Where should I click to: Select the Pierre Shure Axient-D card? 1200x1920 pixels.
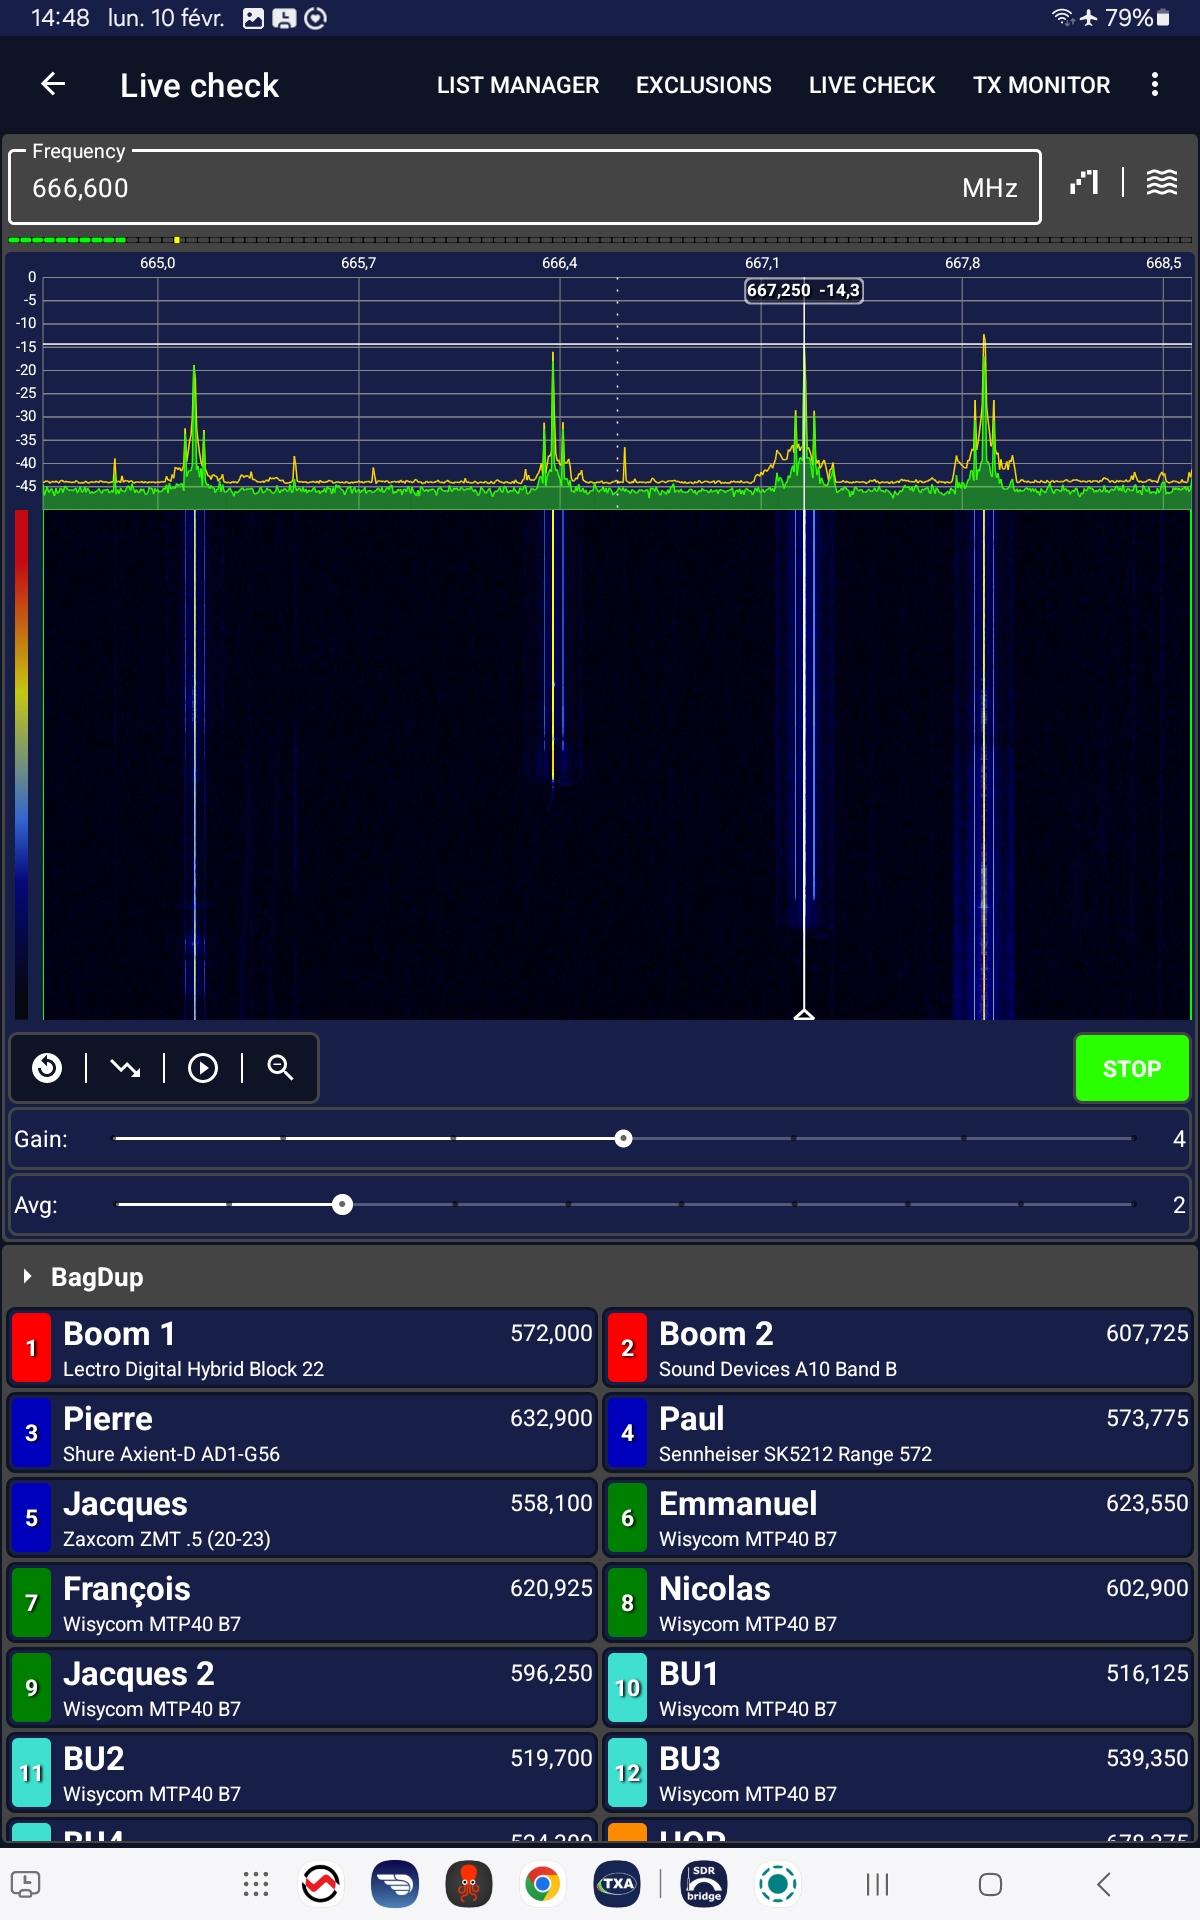(x=302, y=1433)
